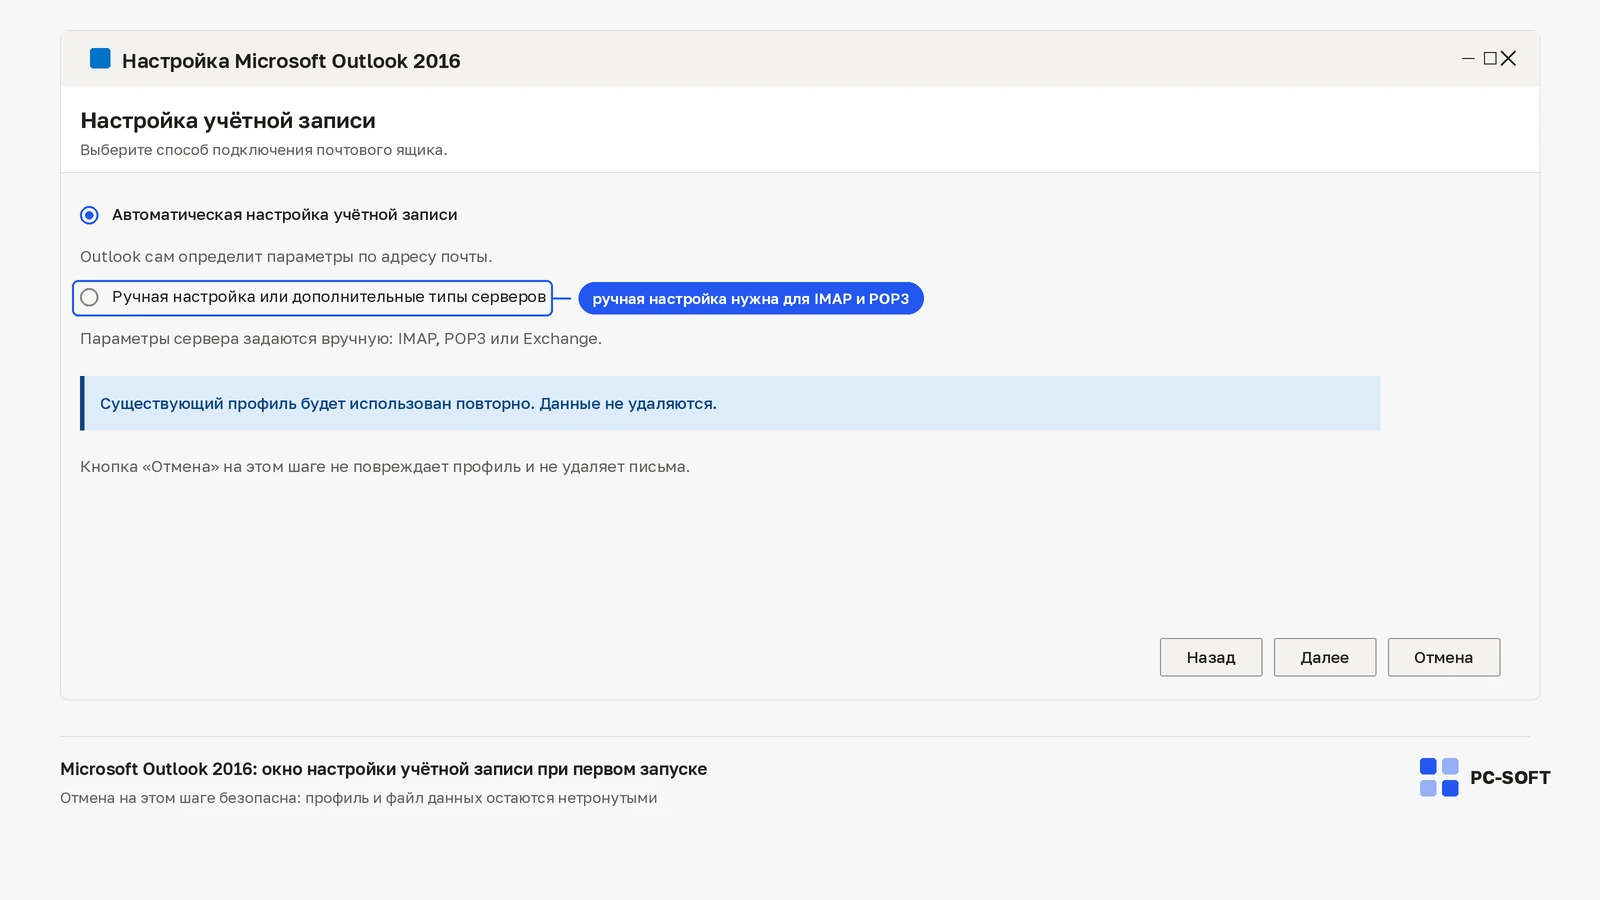Viewport: 1600px width, 900px height.
Task: Click text 'Отмена на этом шаге безопасна'
Action: pyautogui.click(x=178, y=798)
